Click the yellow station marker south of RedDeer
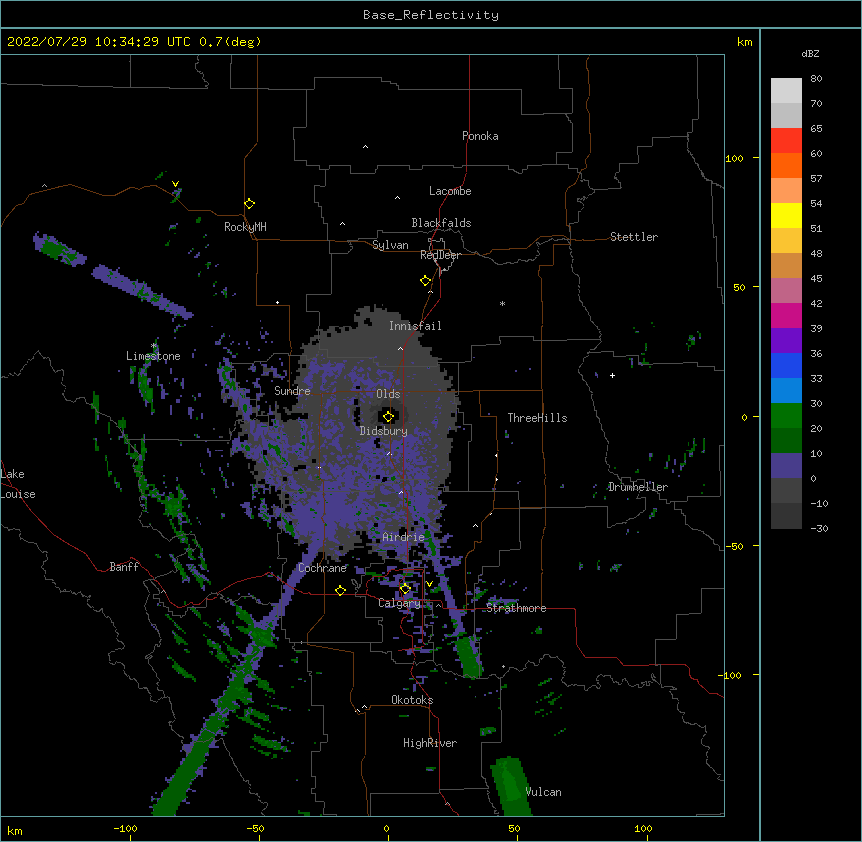 click(426, 281)
